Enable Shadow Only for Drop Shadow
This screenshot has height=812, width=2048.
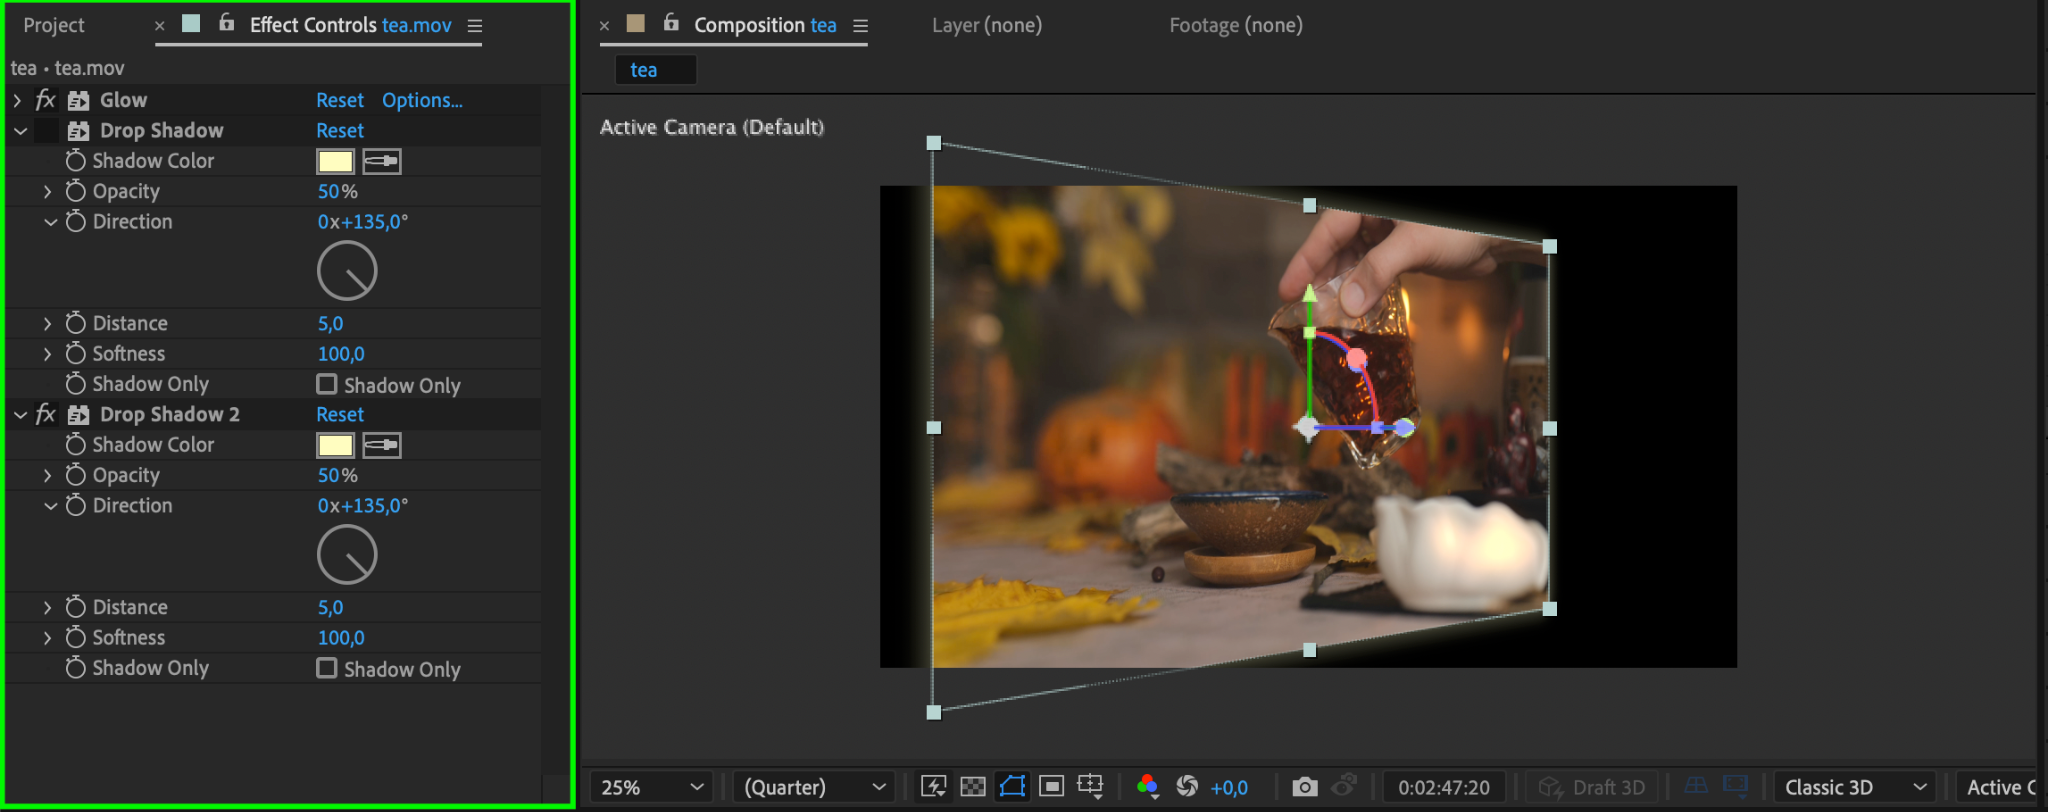[x=327, y=384]
